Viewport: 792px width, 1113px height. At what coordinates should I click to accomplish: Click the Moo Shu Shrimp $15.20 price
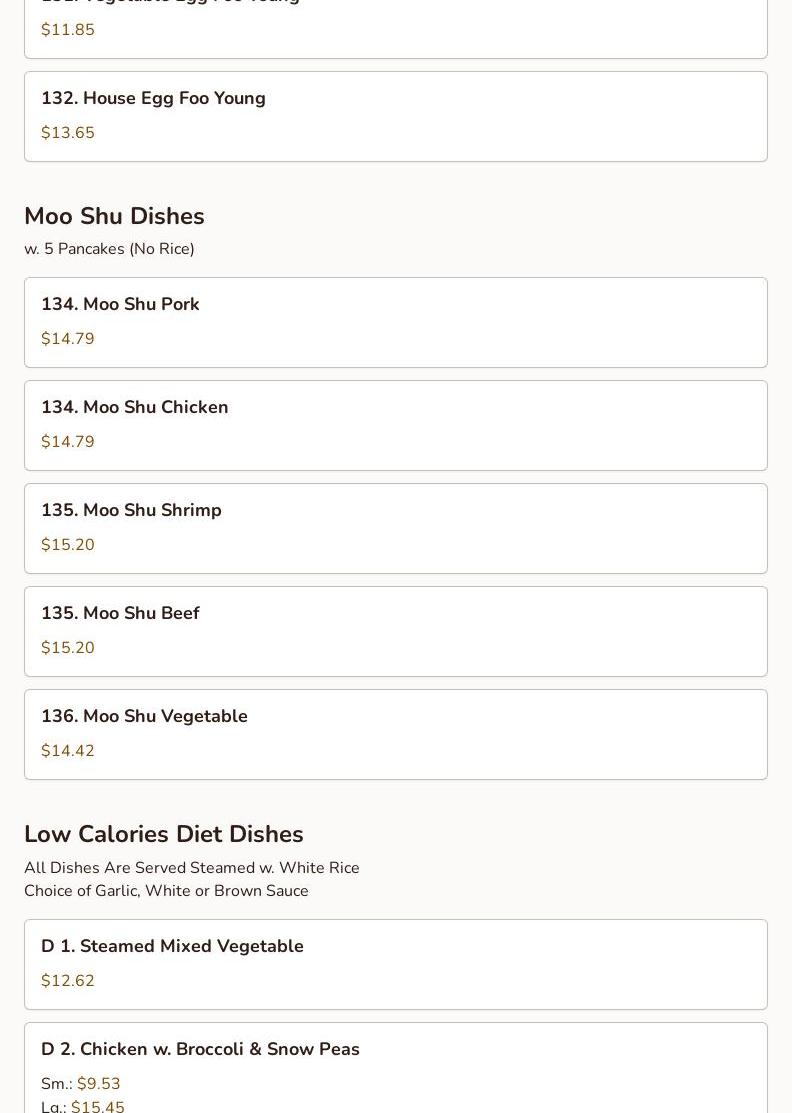click(x=68, y=545)
